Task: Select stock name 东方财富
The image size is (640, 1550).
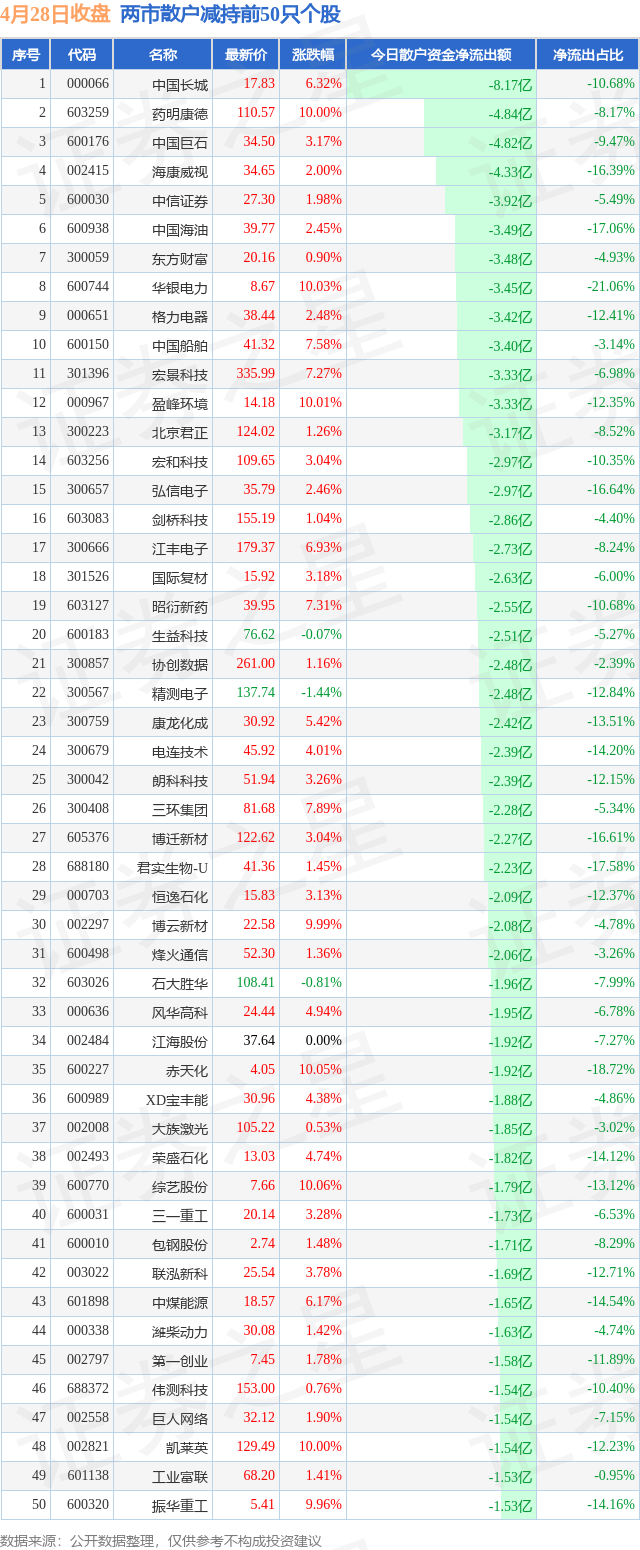Action: [x=181, y=258]
